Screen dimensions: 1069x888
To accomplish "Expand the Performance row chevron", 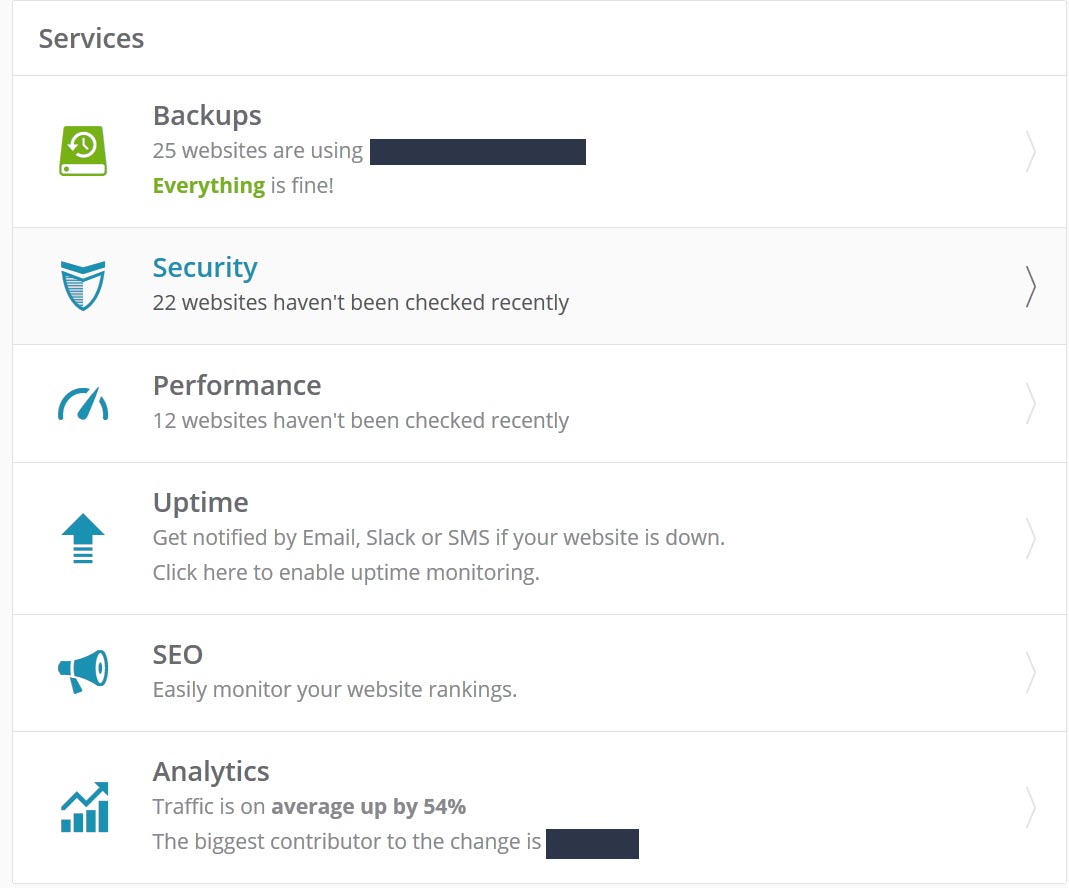I will click(1030, 404).
